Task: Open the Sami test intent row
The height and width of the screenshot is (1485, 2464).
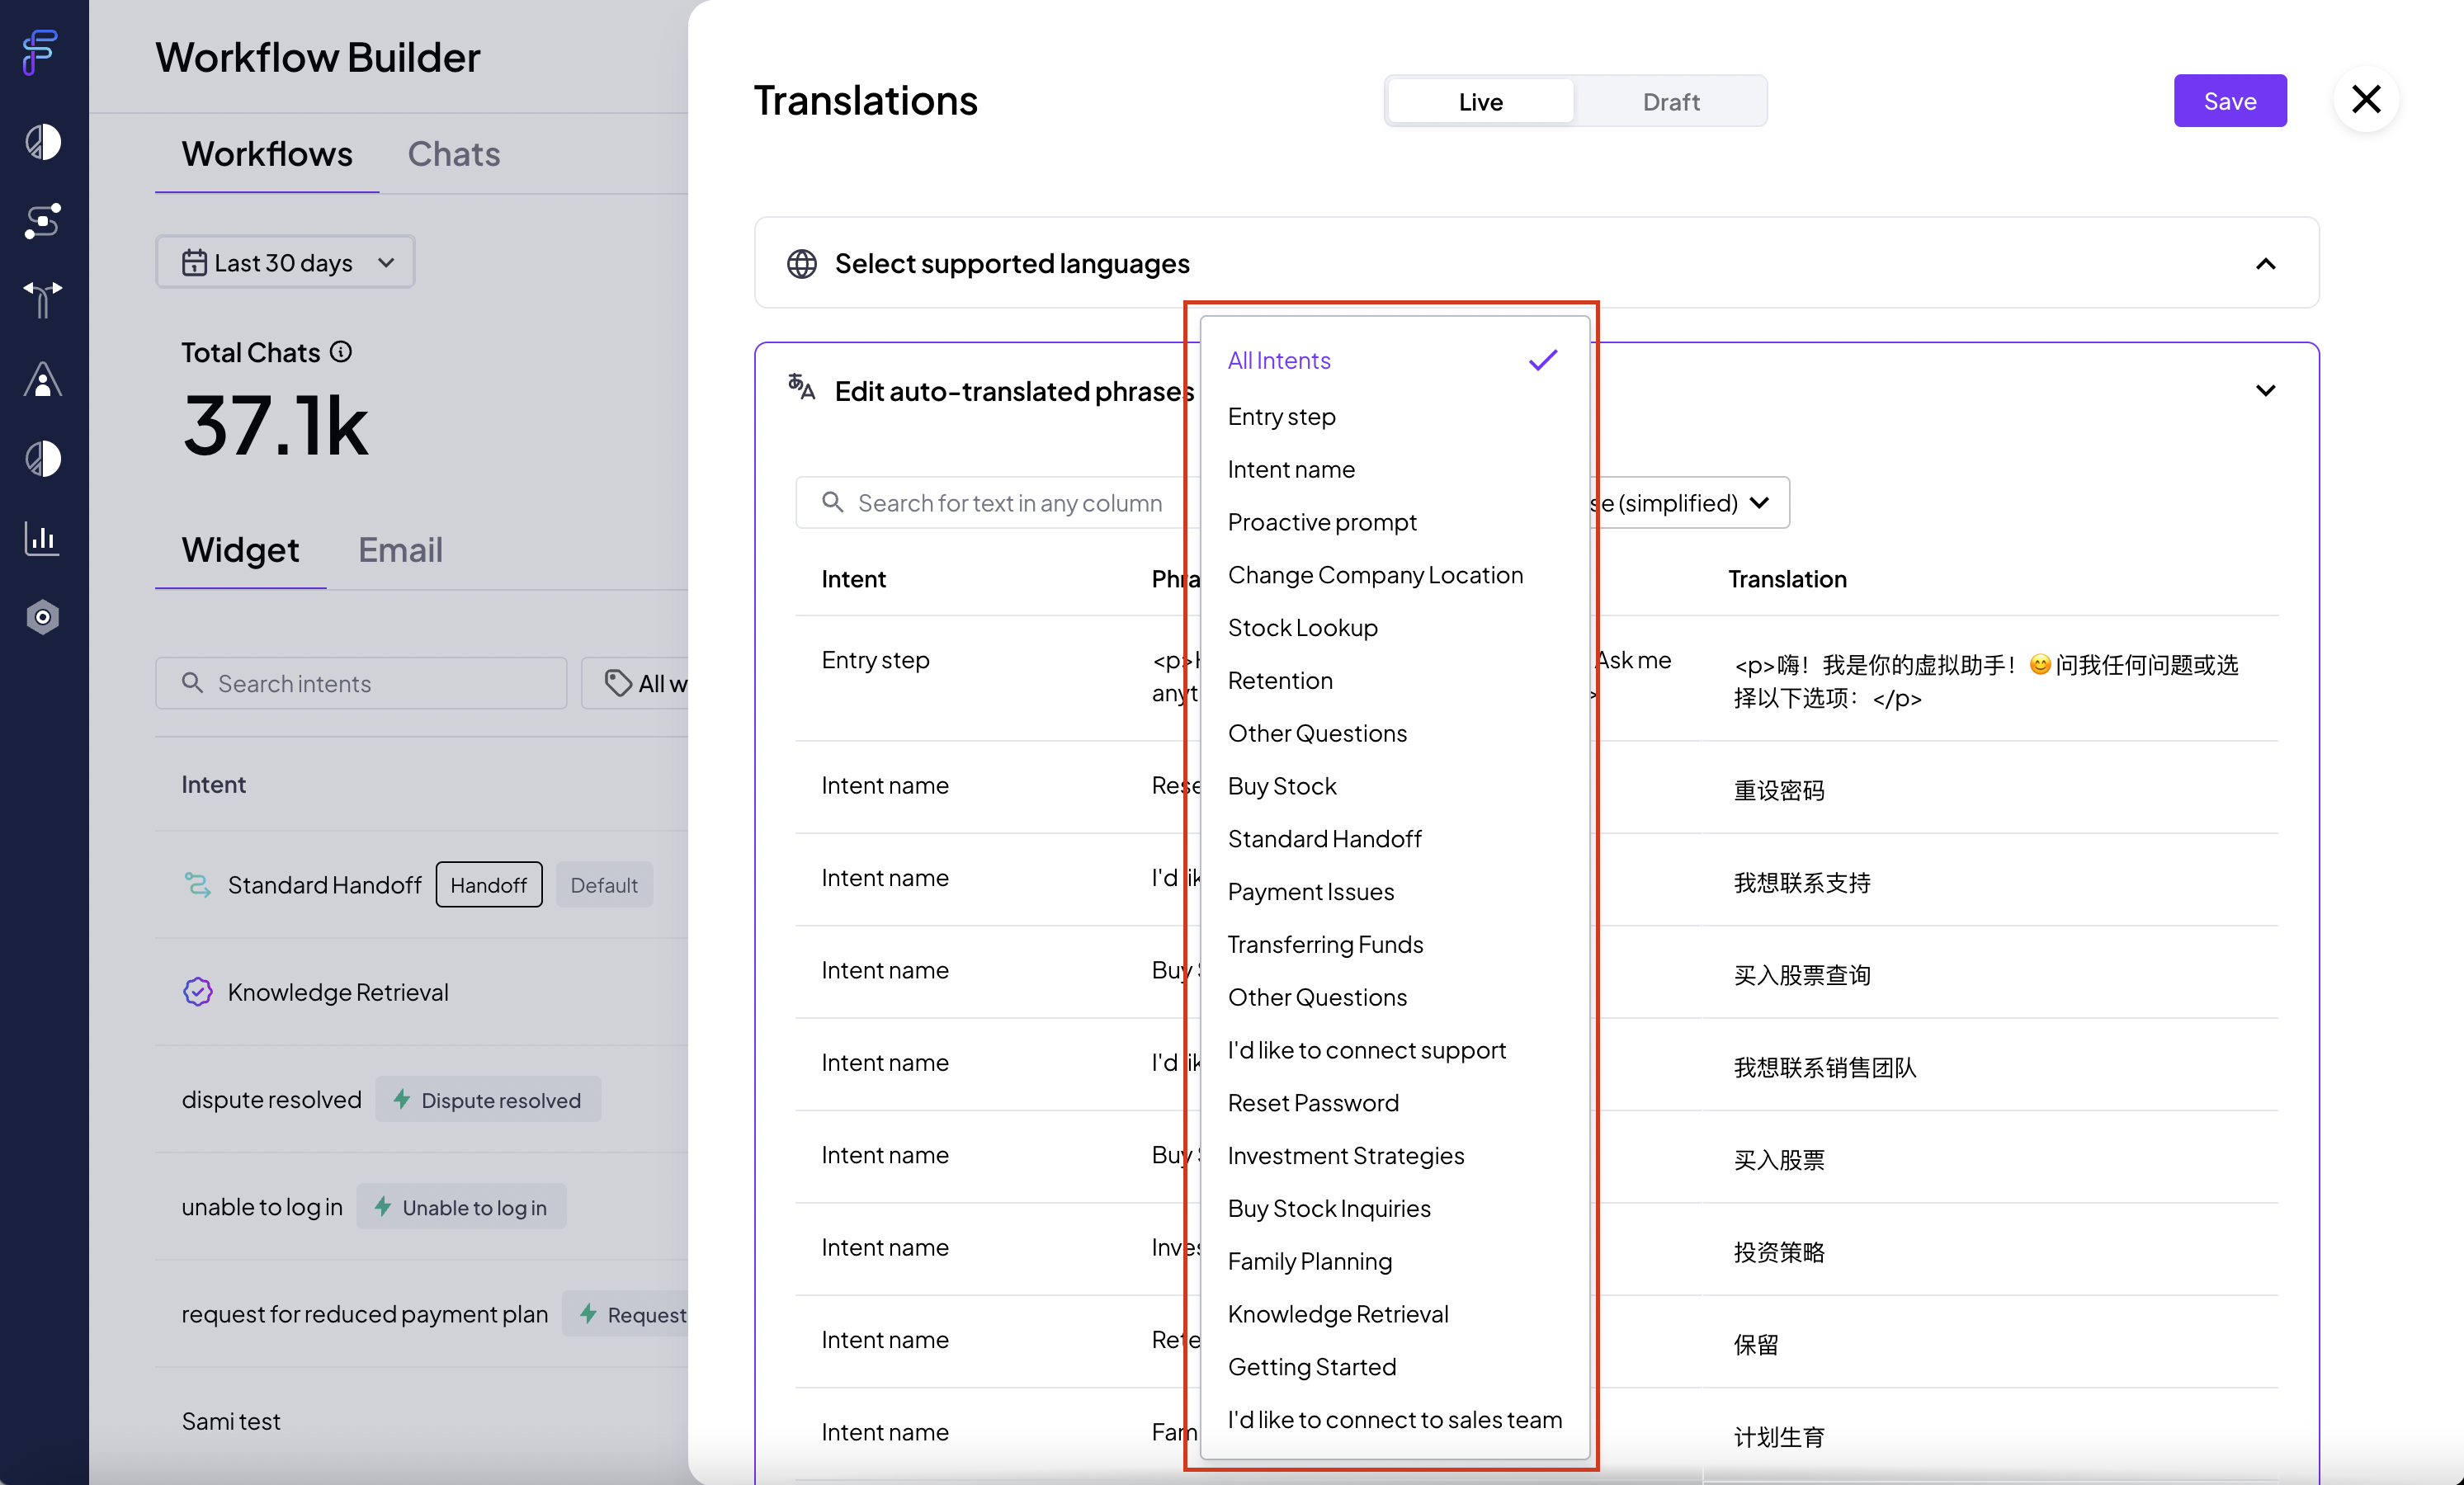Action: (230, 1421)
